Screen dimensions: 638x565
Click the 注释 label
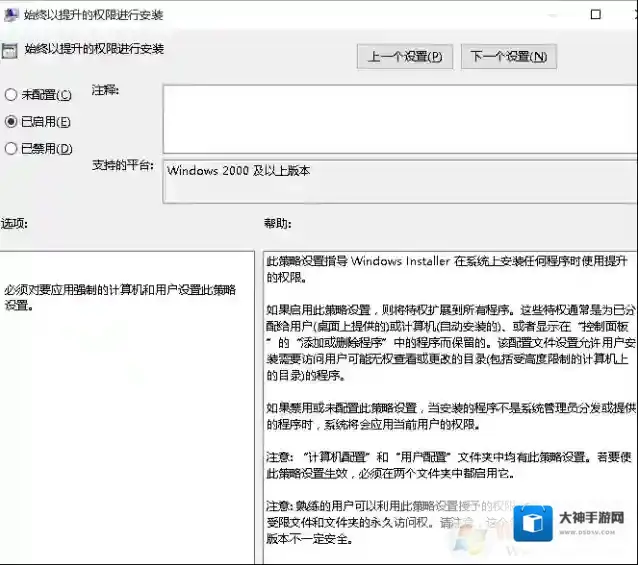pyautogui.click(x=105, y=90)
